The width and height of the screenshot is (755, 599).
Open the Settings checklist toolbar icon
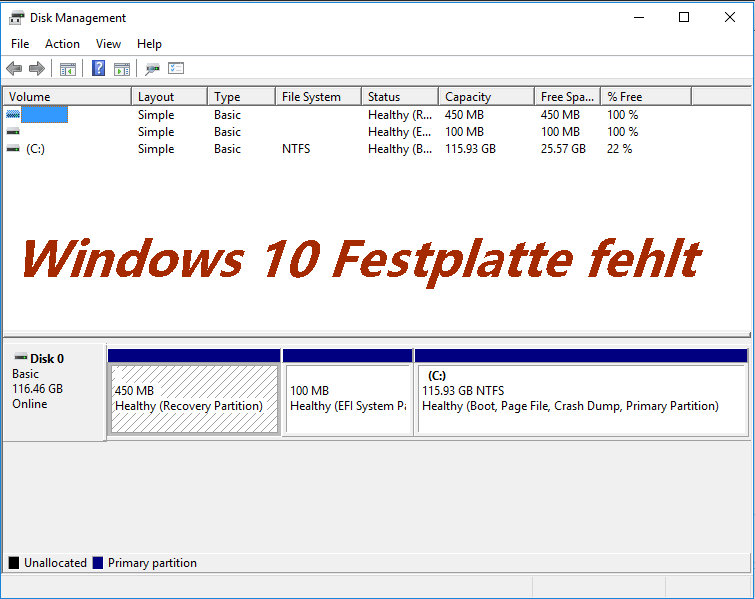tap(176, 68)
